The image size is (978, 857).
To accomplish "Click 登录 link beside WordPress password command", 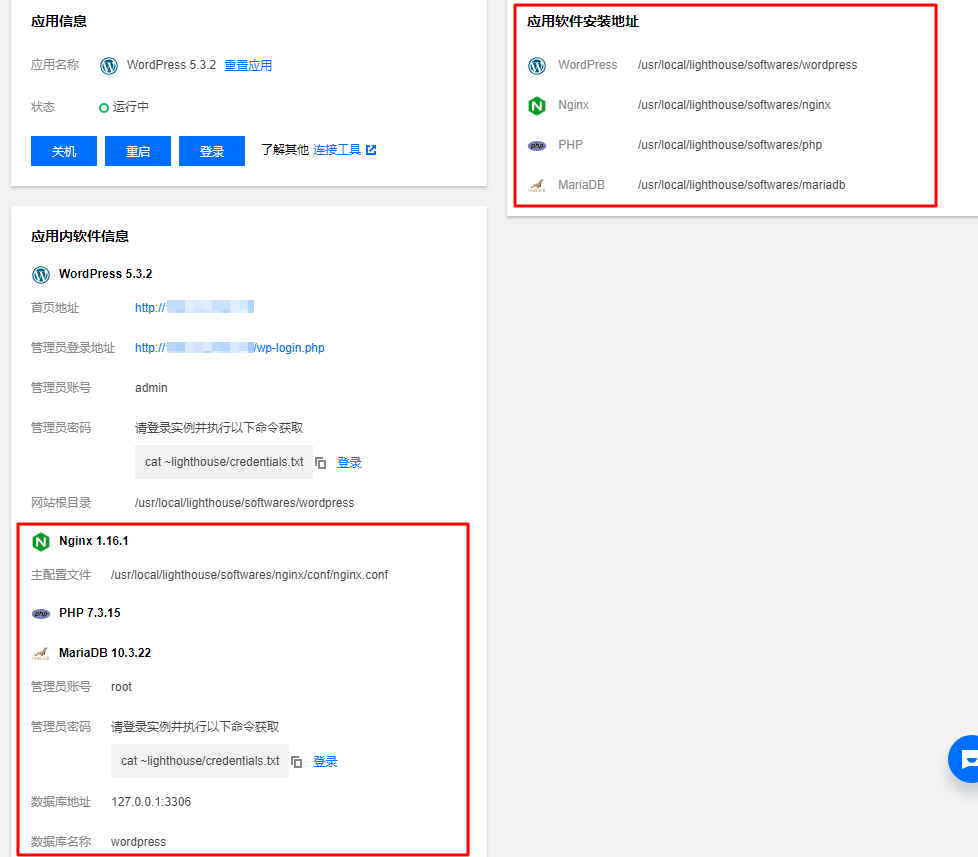I will click(349, 463).
